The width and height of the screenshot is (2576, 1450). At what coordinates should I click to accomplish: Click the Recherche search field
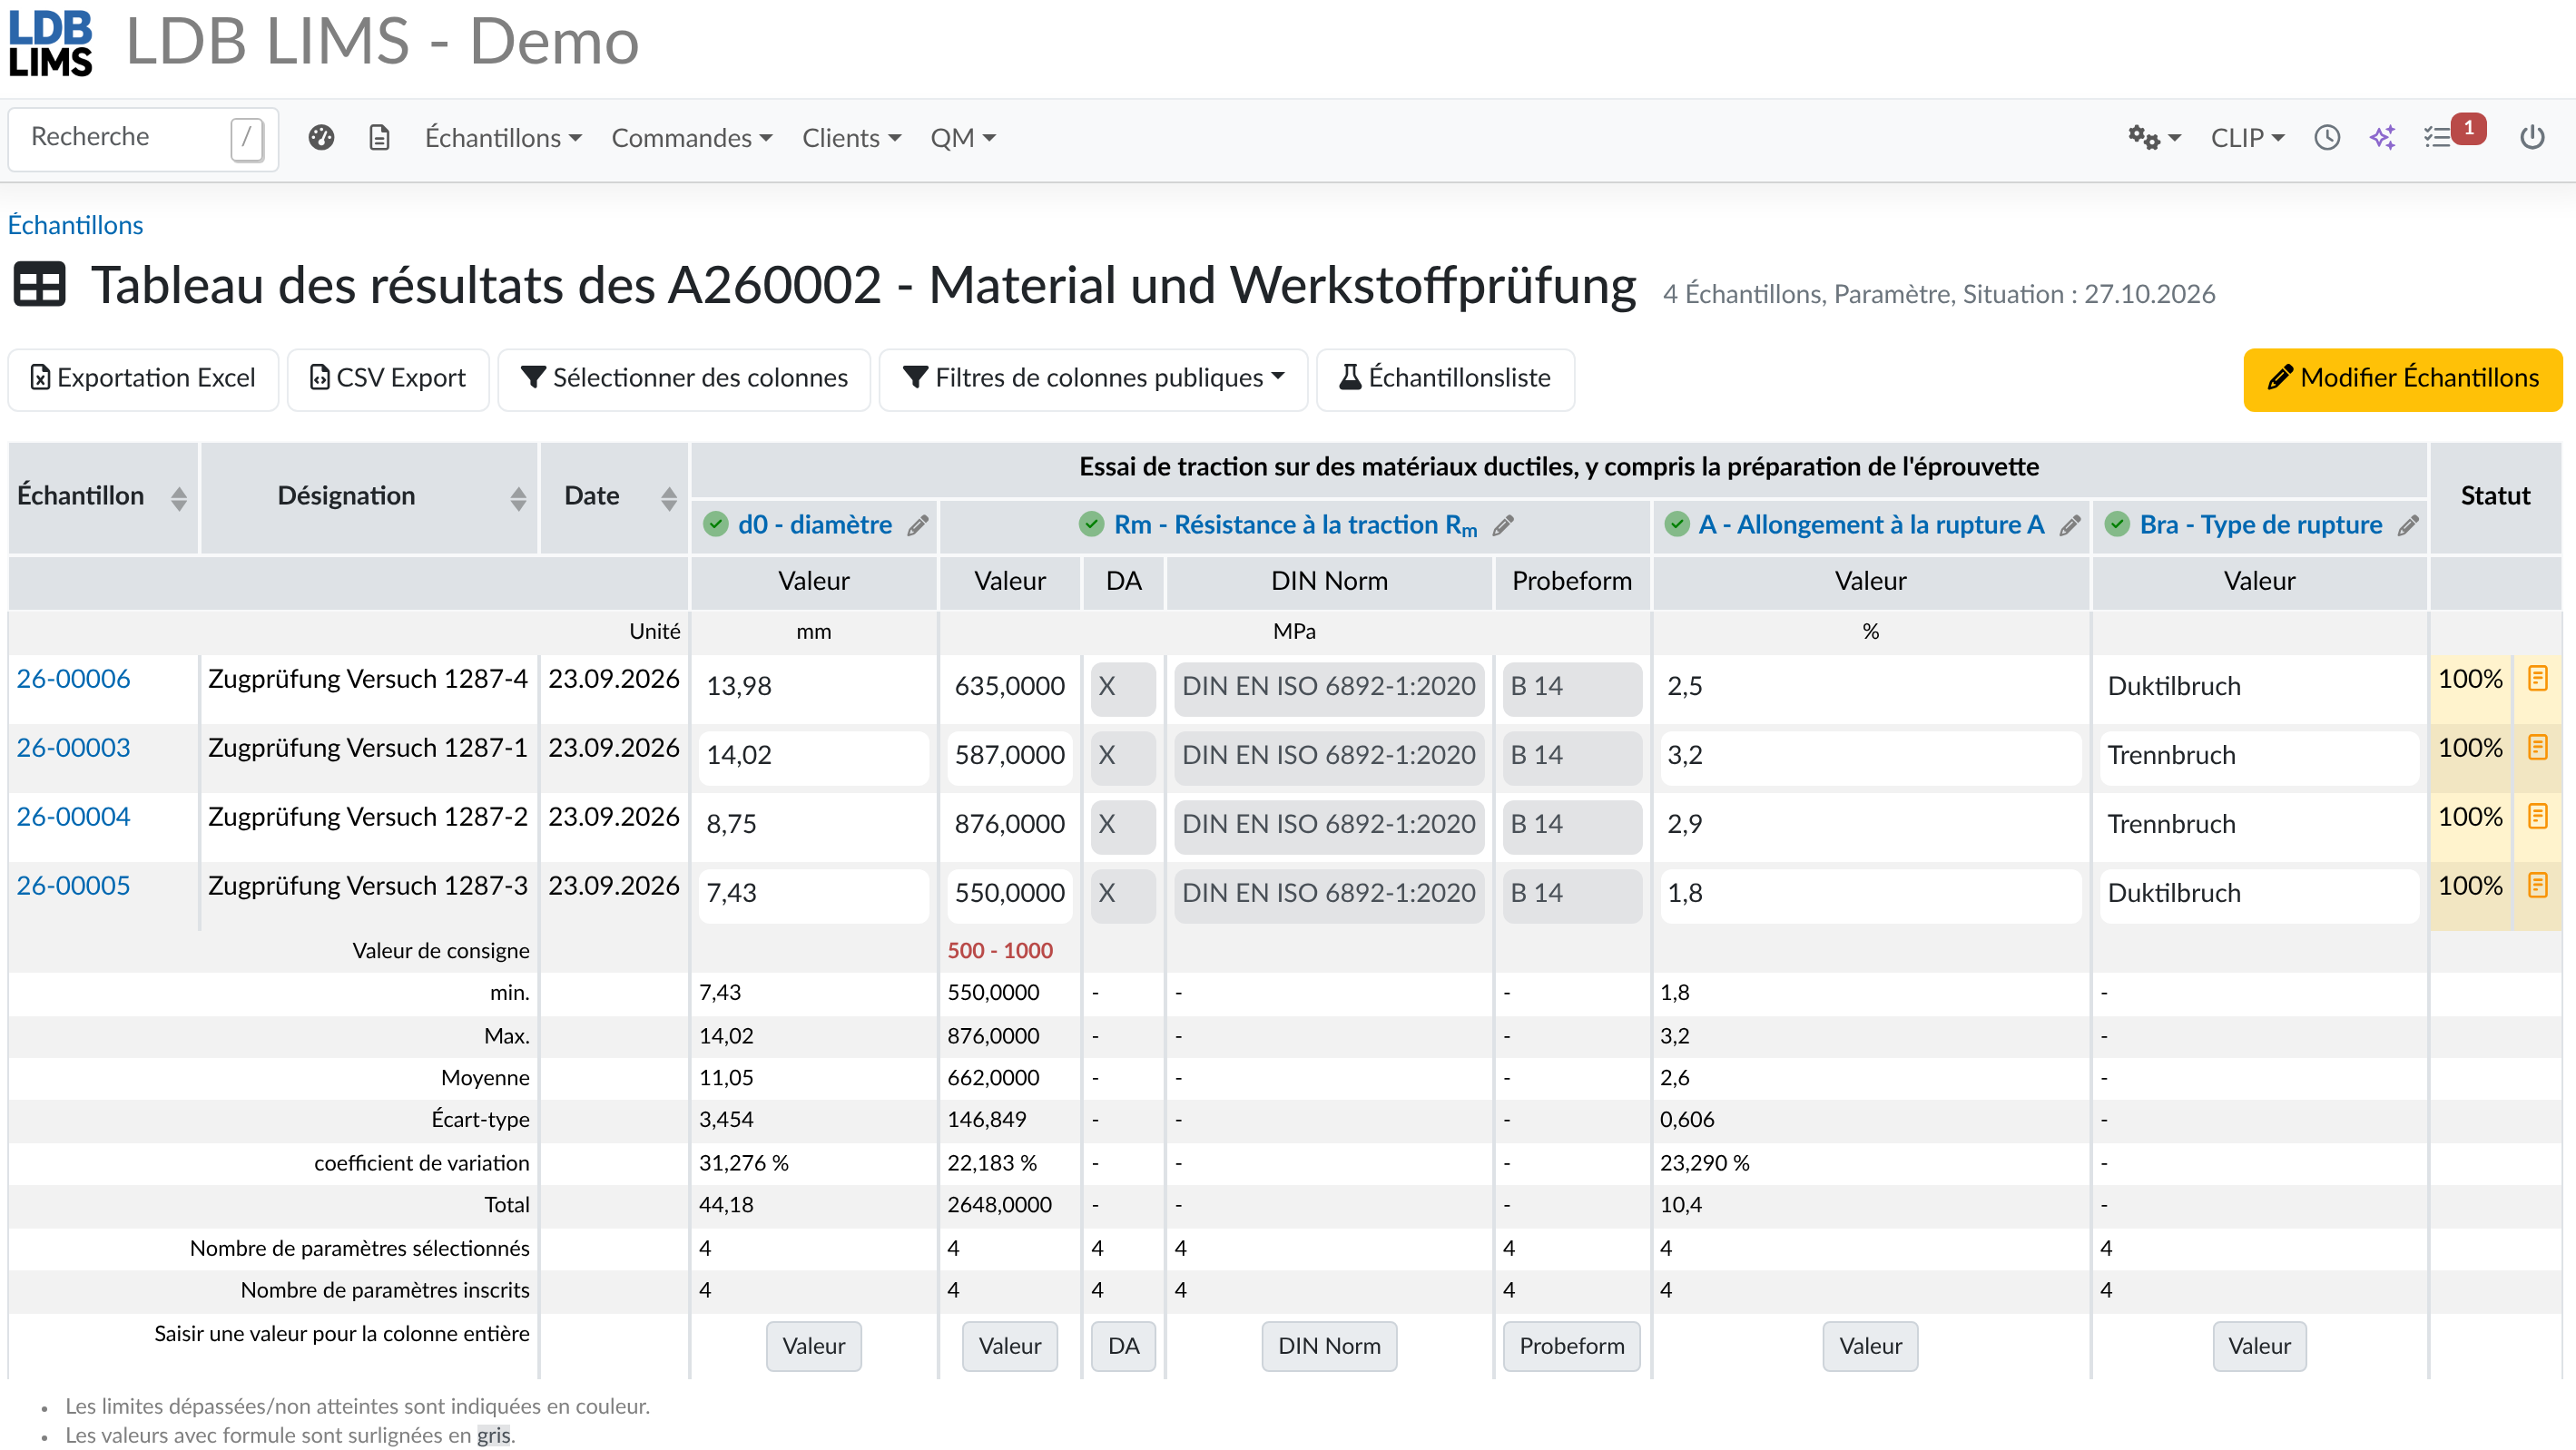[143, 138]
